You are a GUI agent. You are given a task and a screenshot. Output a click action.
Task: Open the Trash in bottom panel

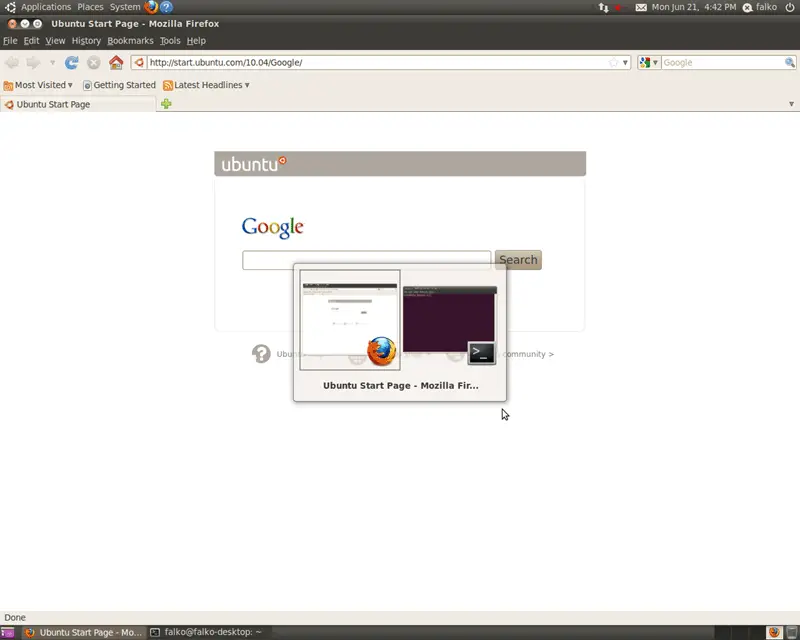click(791, 632)
